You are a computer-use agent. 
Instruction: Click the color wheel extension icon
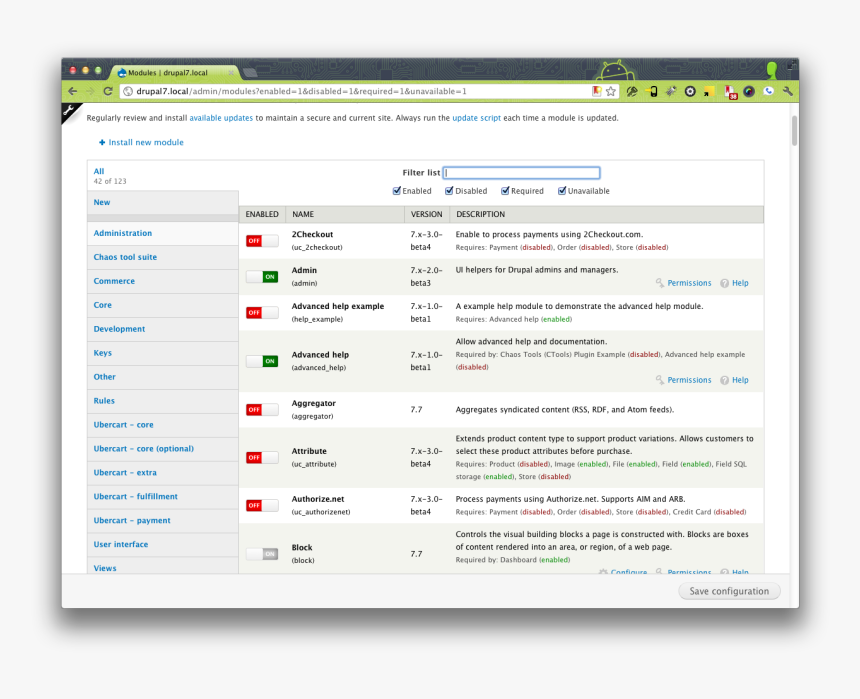pos(749,92)
